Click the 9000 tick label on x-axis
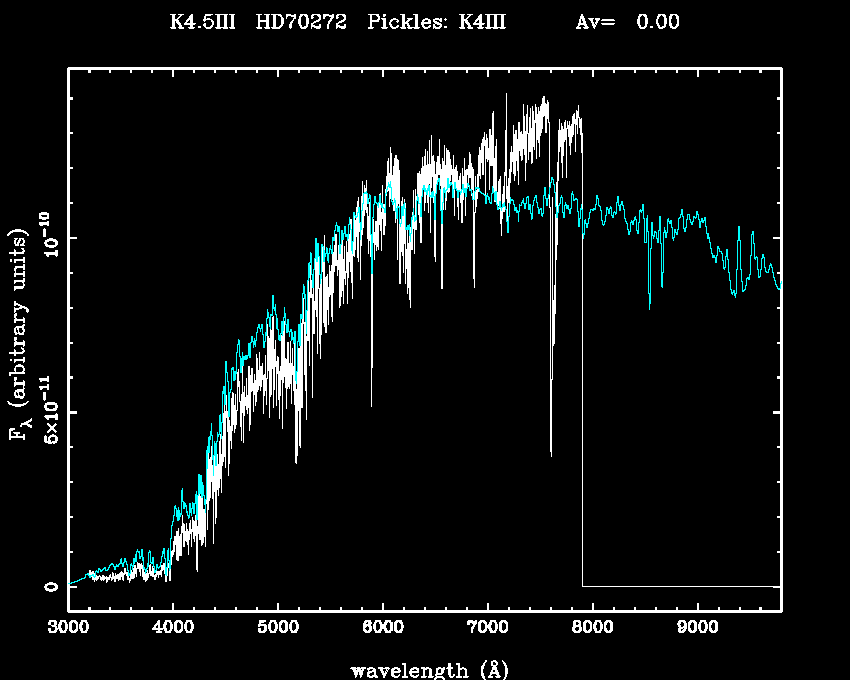This screenshot has width=850, height=680. pos(697,628)
